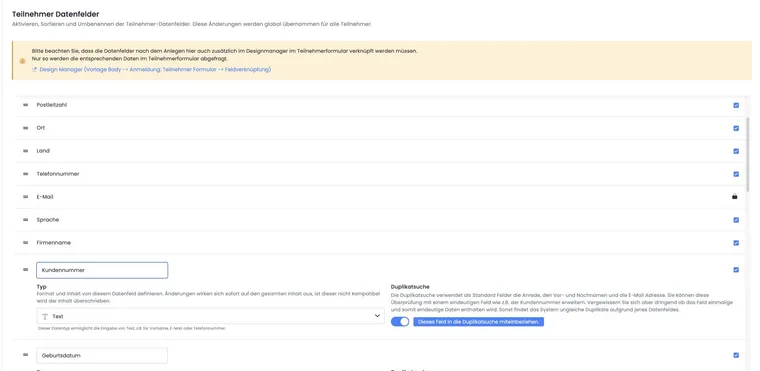760x371 pixels.
Task: Grab the drag handle of Ort row
Action: click(26, 128)
